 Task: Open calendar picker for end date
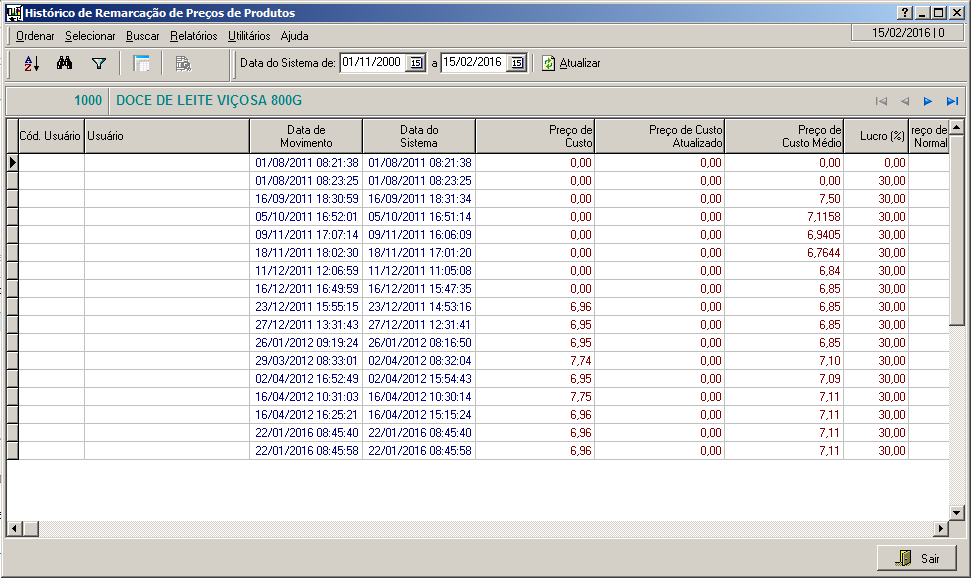point(516,63)
